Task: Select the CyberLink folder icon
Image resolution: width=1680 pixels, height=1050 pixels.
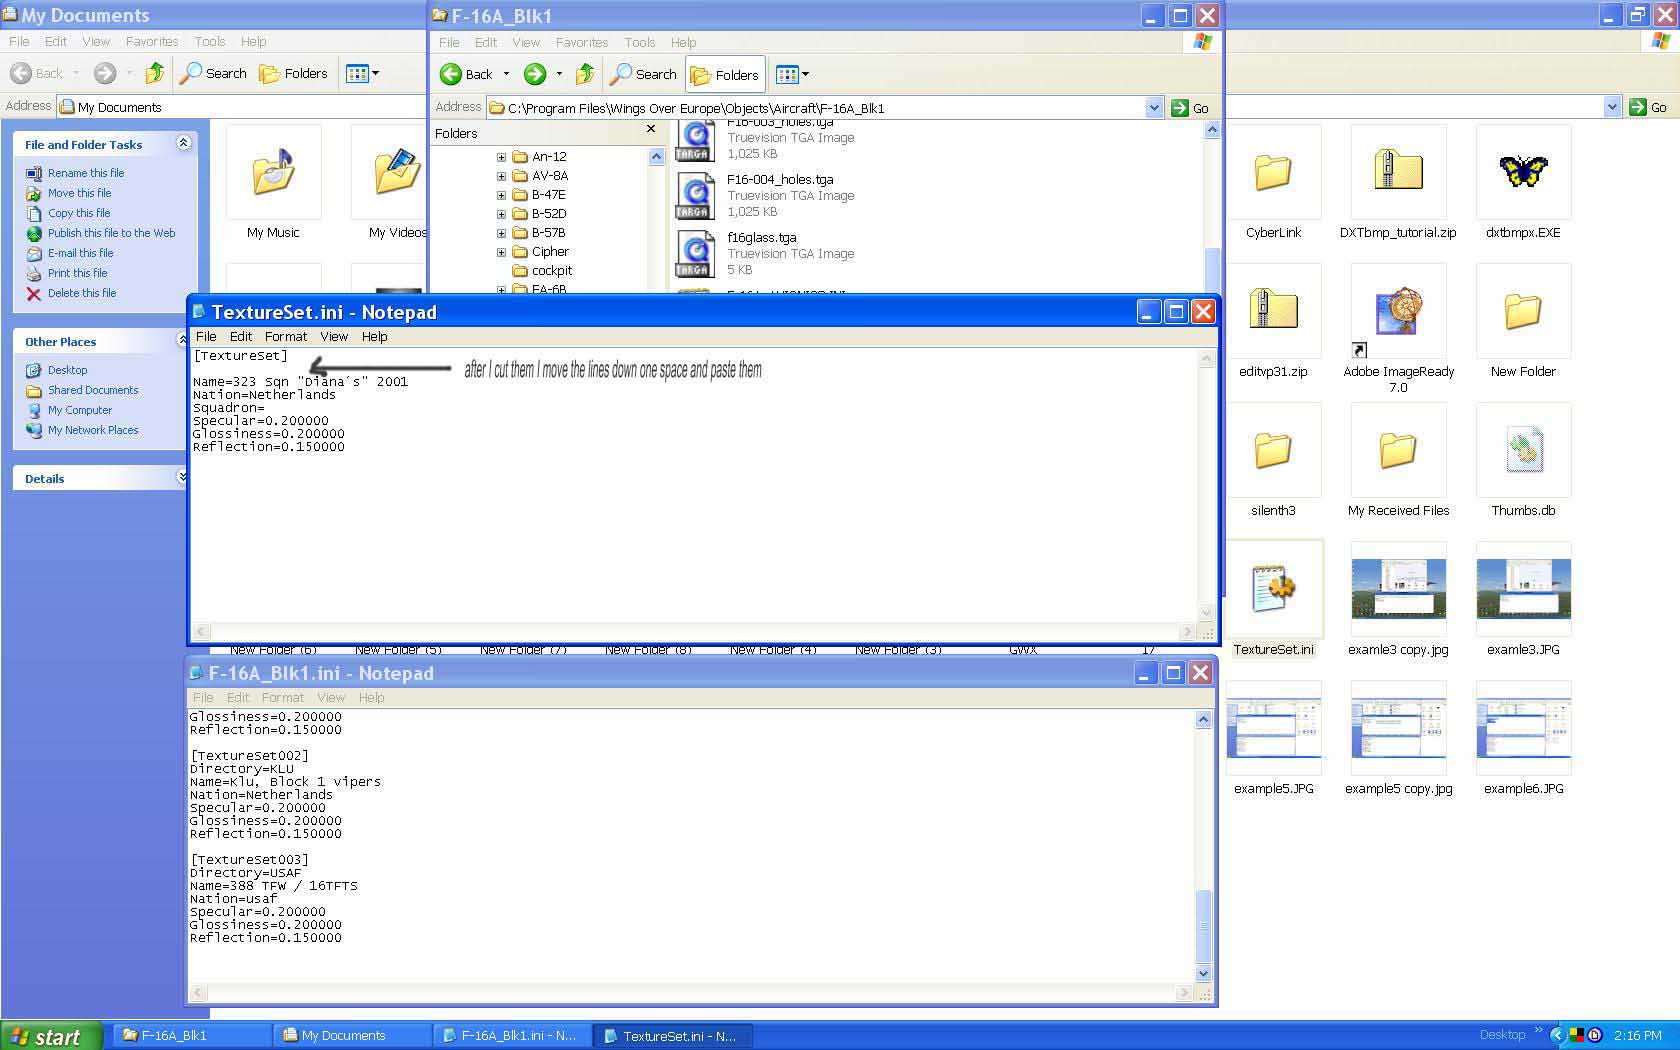Action: [1273, 172]
